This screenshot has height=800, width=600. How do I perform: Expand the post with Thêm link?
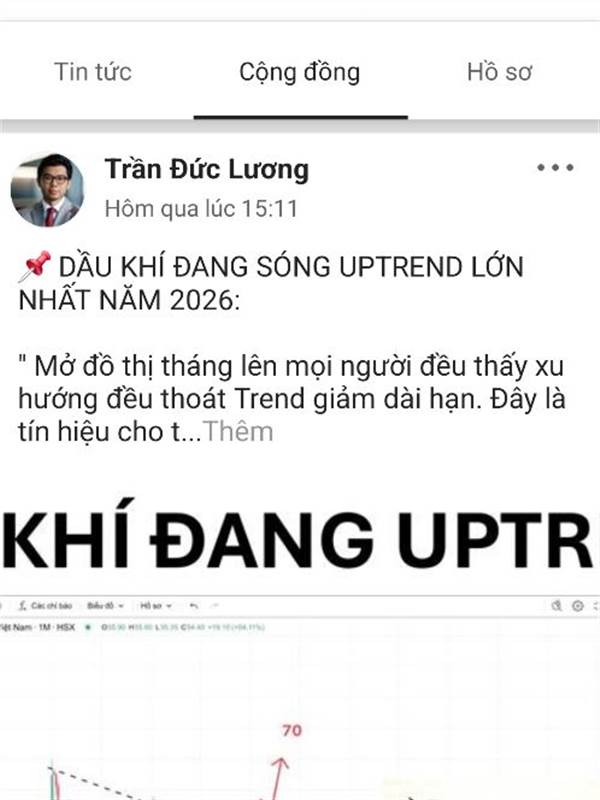point(238,432)
